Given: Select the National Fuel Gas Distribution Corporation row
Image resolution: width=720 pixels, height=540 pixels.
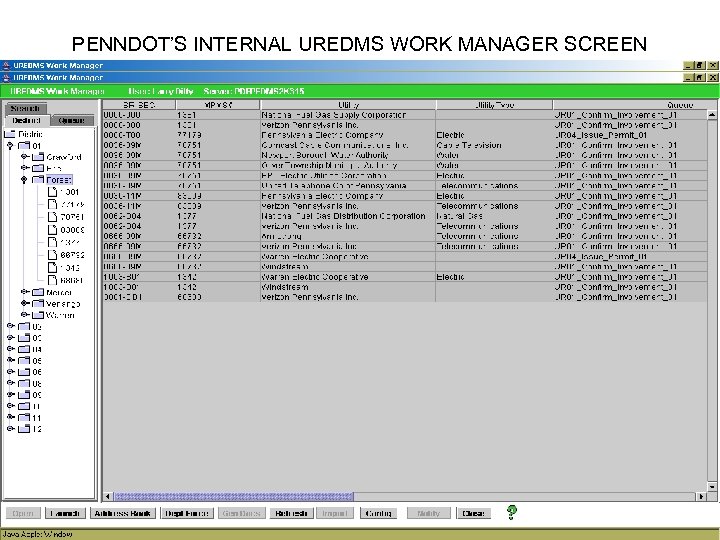Looking at the screenshot, I should pos(404,216).
